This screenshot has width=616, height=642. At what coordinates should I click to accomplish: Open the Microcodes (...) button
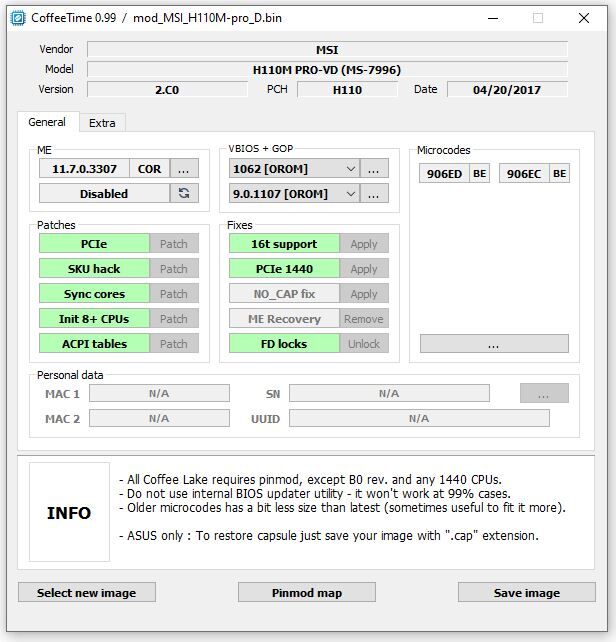click(x=494, y=344)
